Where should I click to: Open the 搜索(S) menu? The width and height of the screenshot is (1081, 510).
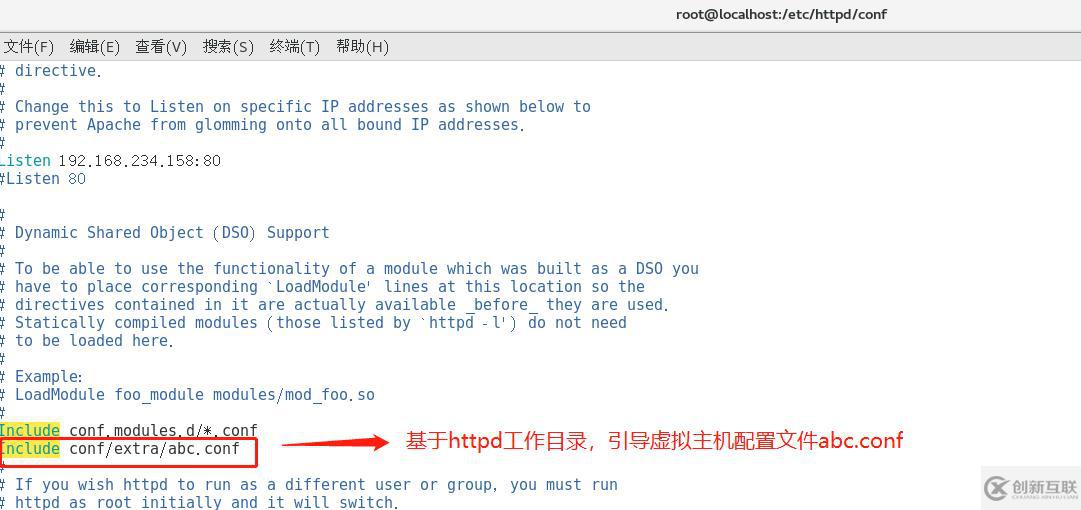(228, 47)
